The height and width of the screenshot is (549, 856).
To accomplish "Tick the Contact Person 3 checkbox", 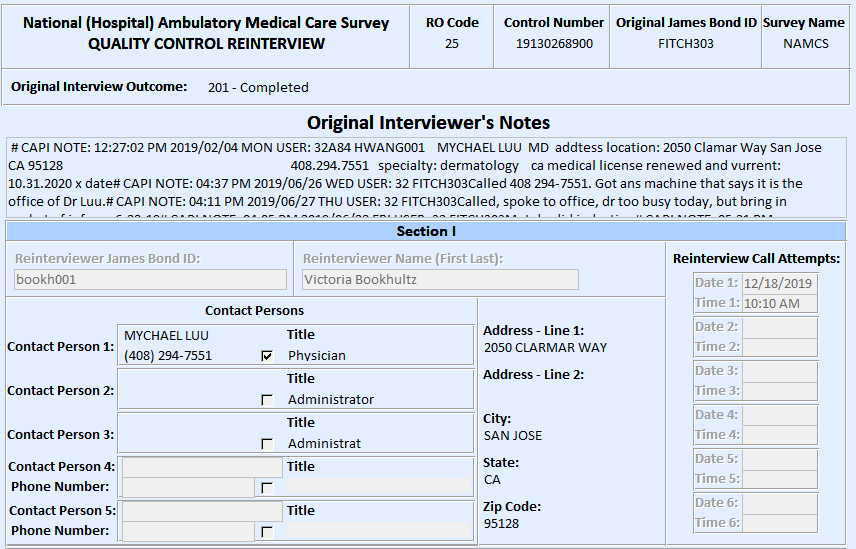I will coord(266,443).
